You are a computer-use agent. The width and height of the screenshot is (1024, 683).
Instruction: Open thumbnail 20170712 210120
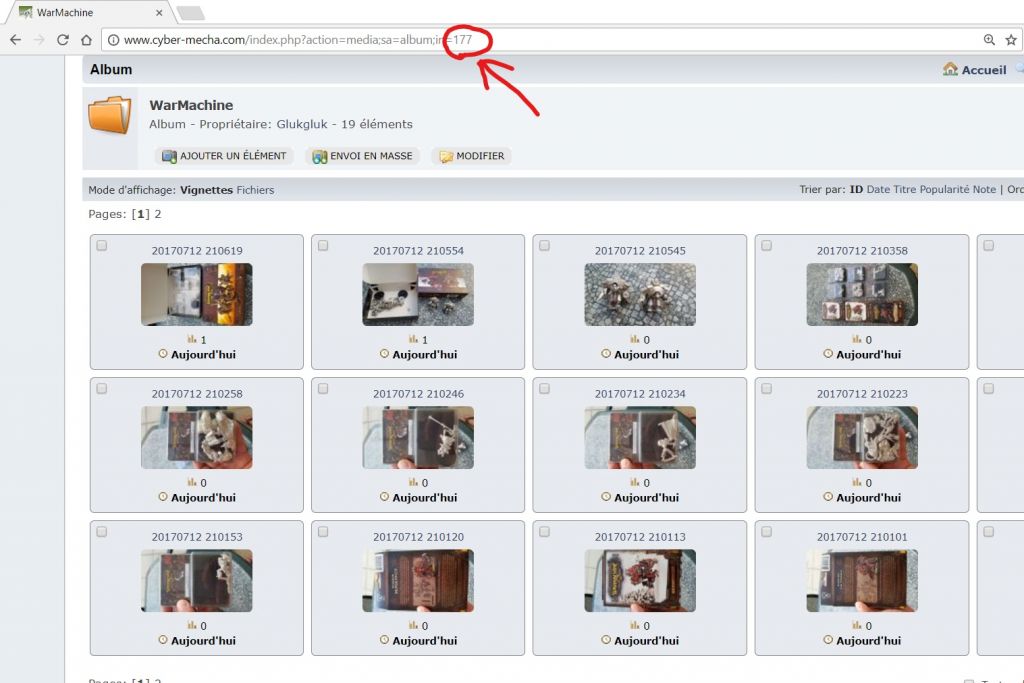click(x=418, y=580)
